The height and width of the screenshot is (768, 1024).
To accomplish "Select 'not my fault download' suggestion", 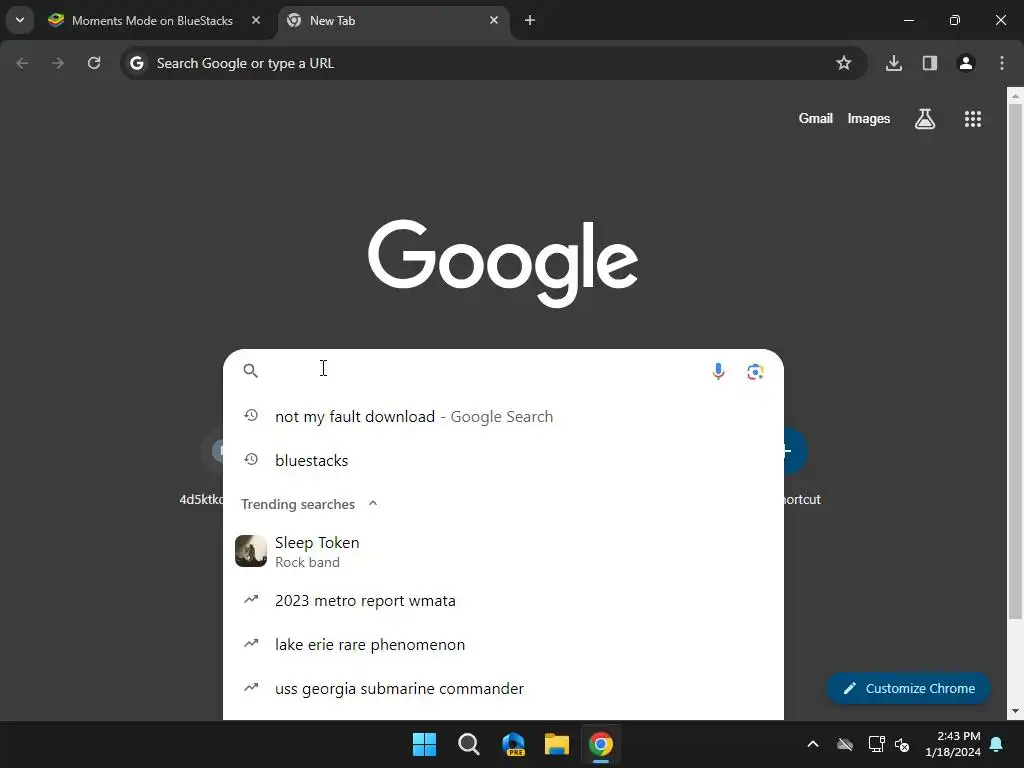I will pos(503,417).
